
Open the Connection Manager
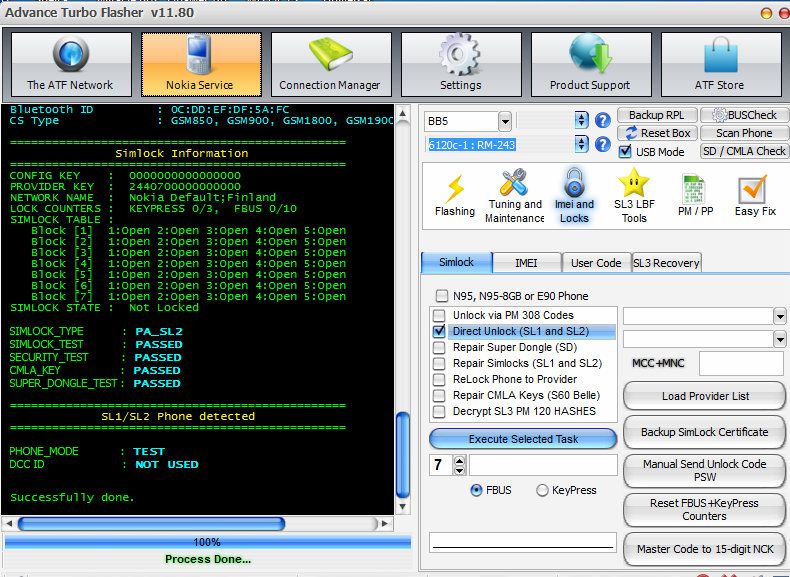point(330,65)
